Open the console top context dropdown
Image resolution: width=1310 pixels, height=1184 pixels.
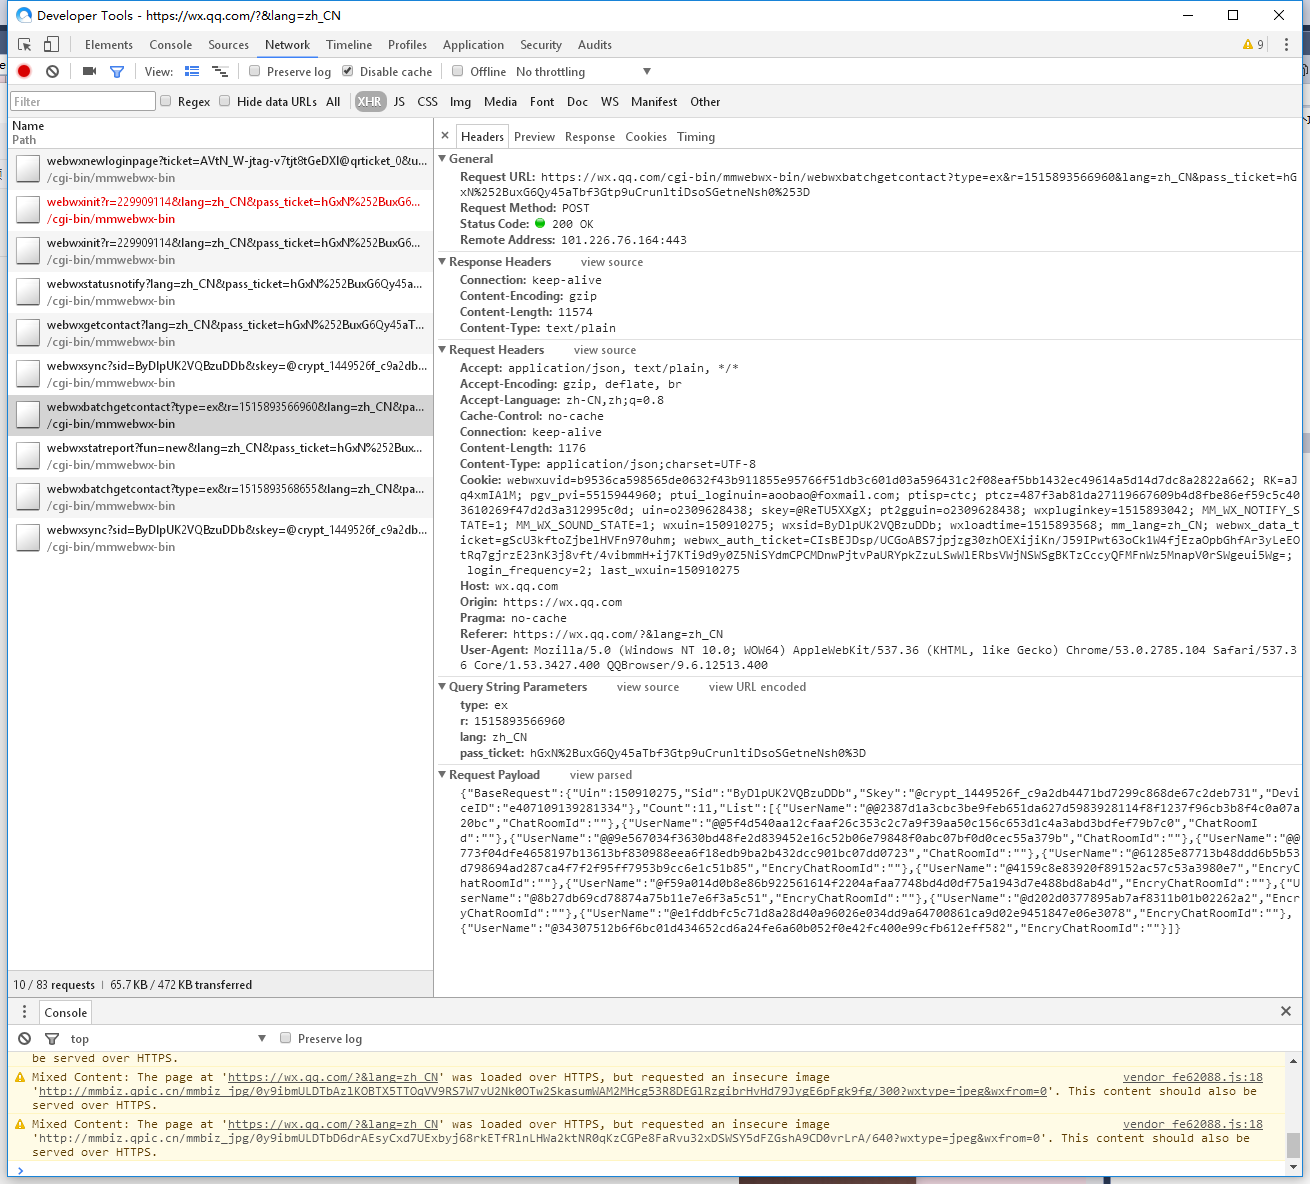coord(168,1039)
